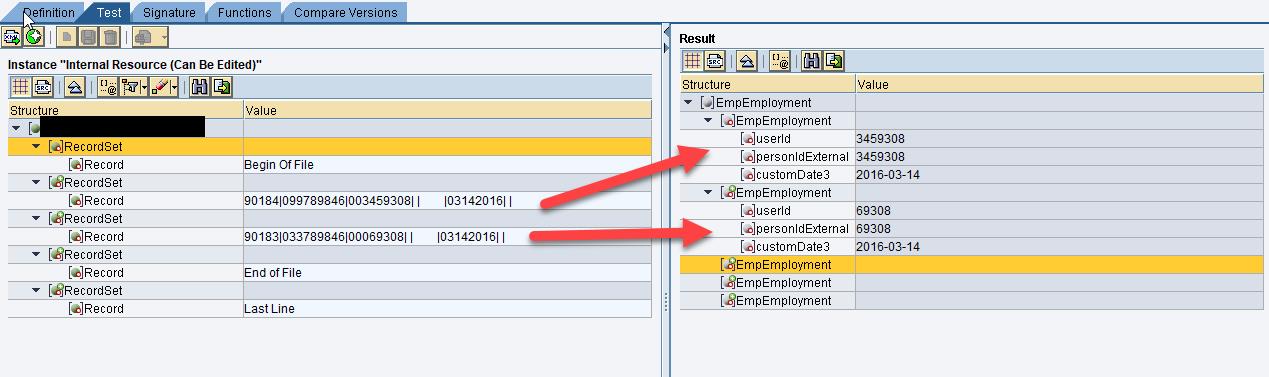Click the Begin Of File value cell
The width and height of the screenshot is (1269, 377).
pyautogui.click(x=447, y=164)
